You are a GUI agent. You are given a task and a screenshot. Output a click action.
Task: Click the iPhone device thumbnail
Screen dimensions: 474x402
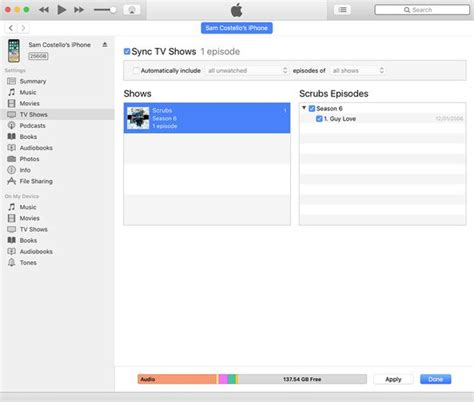(14, 51)
